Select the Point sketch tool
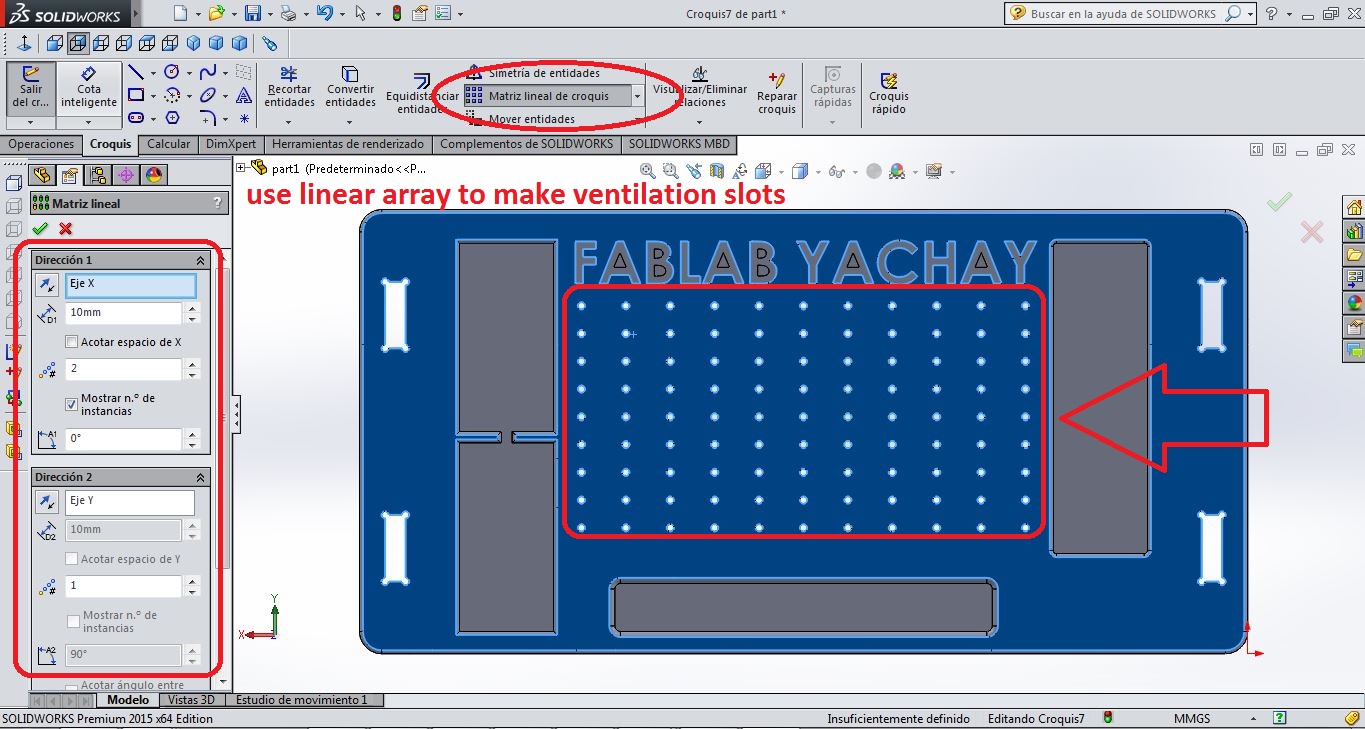1365x729 pixels. point(243,118)
